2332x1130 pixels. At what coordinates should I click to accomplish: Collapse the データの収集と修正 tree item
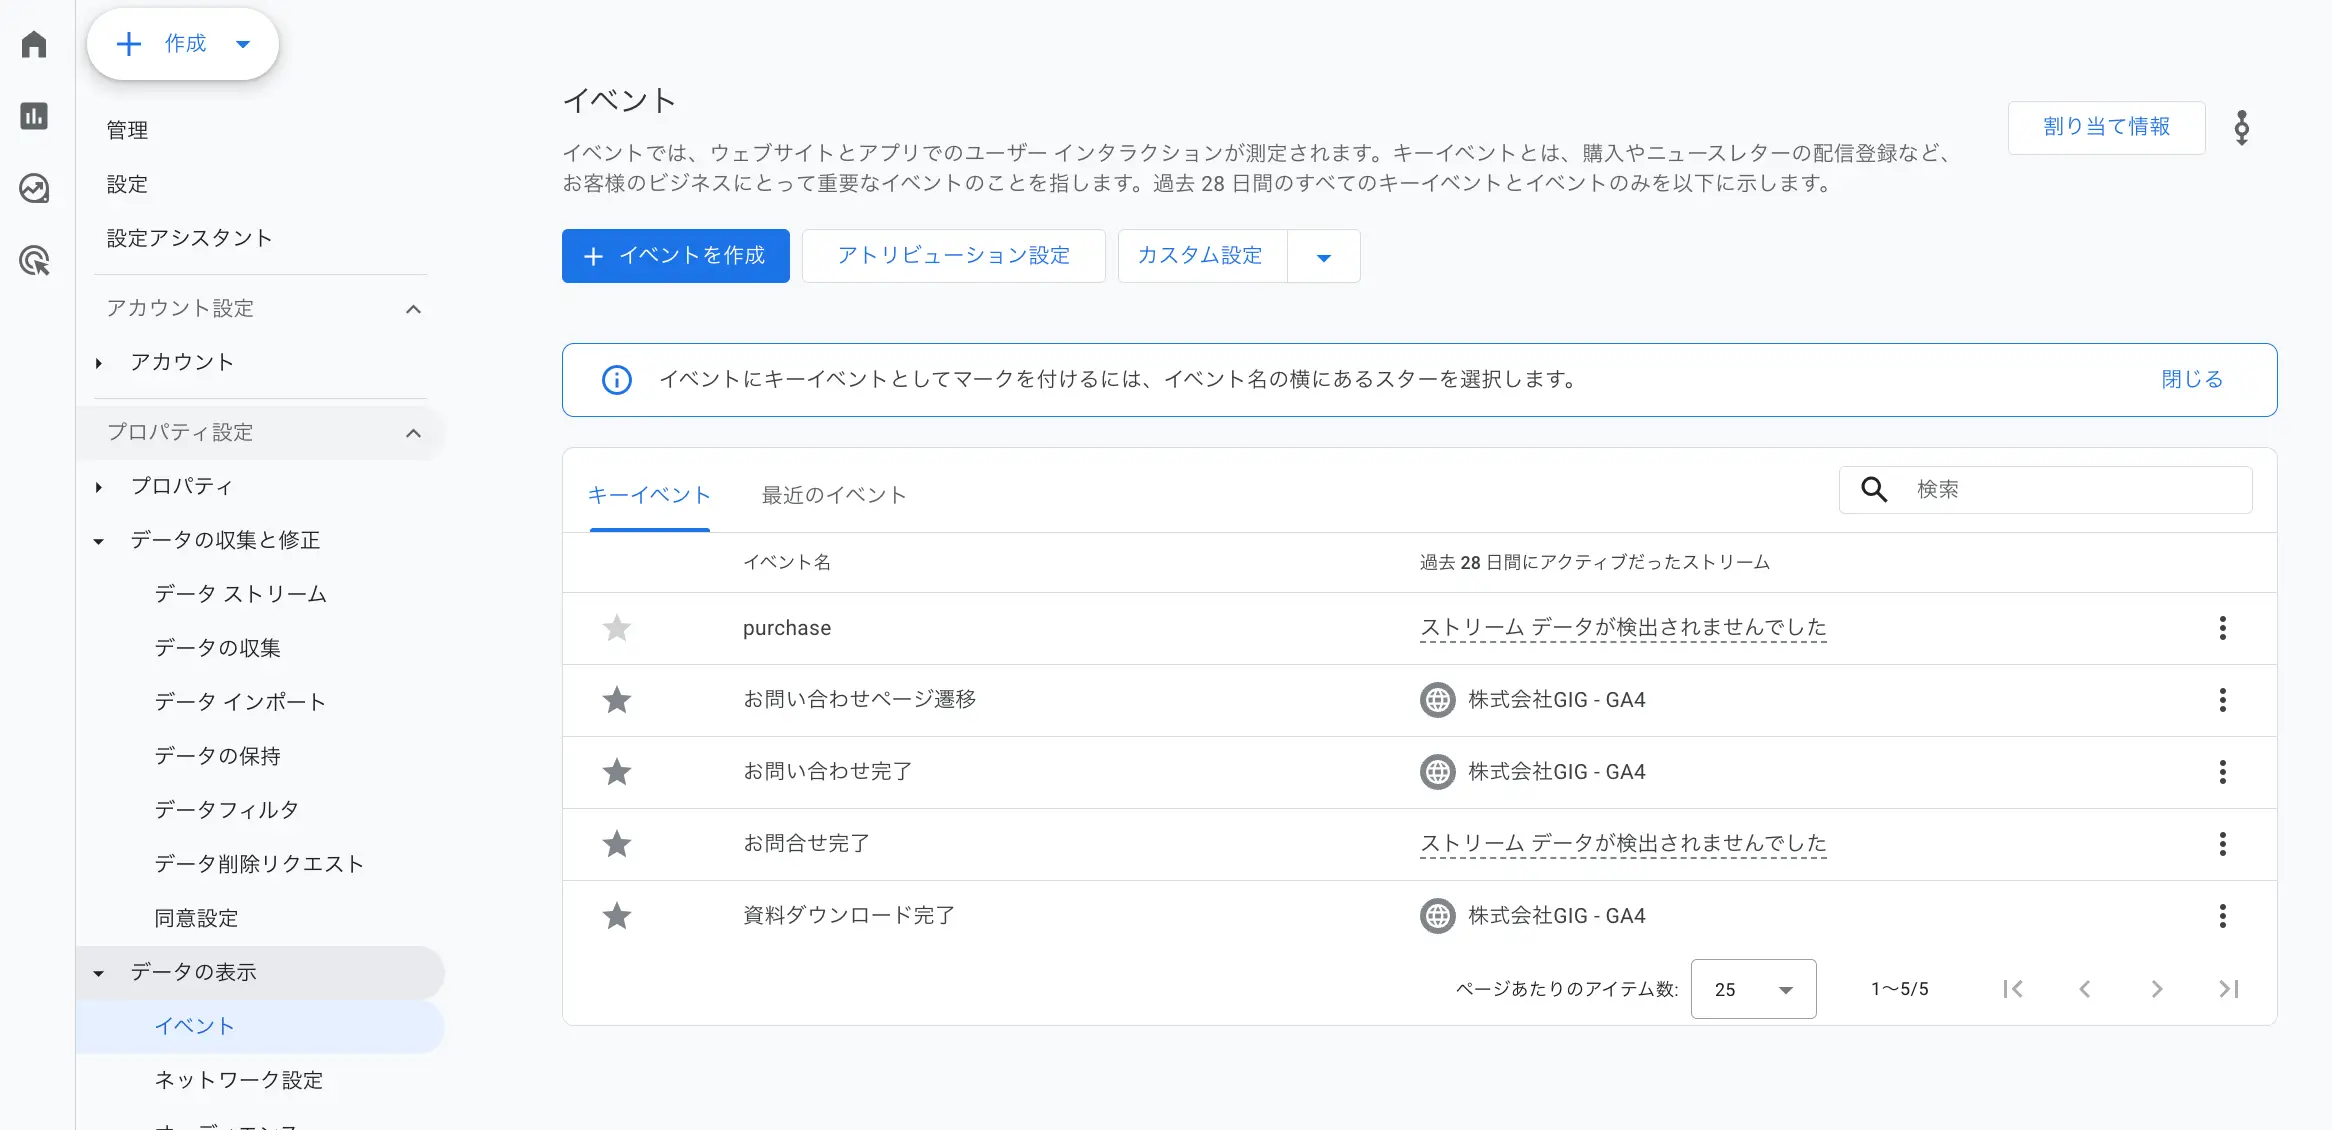point(98,541)
